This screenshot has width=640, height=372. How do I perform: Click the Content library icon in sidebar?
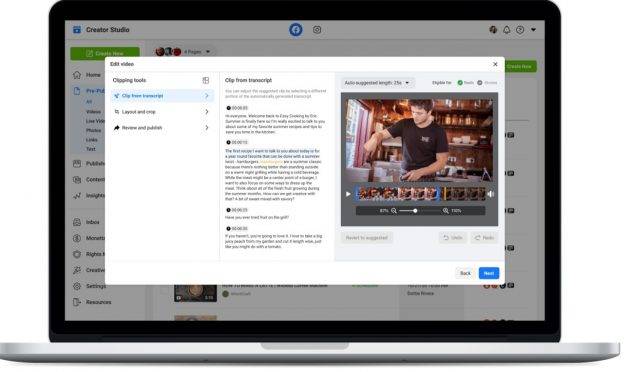pyautogui.click(x=77, y=180)
